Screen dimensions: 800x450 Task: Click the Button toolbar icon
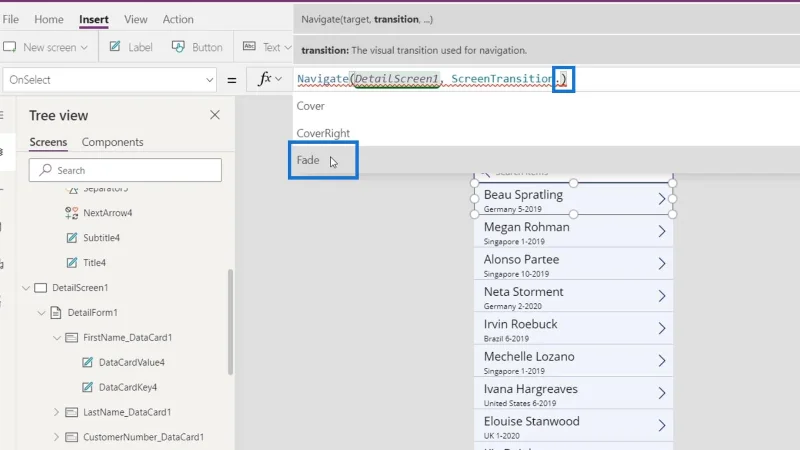178,46
